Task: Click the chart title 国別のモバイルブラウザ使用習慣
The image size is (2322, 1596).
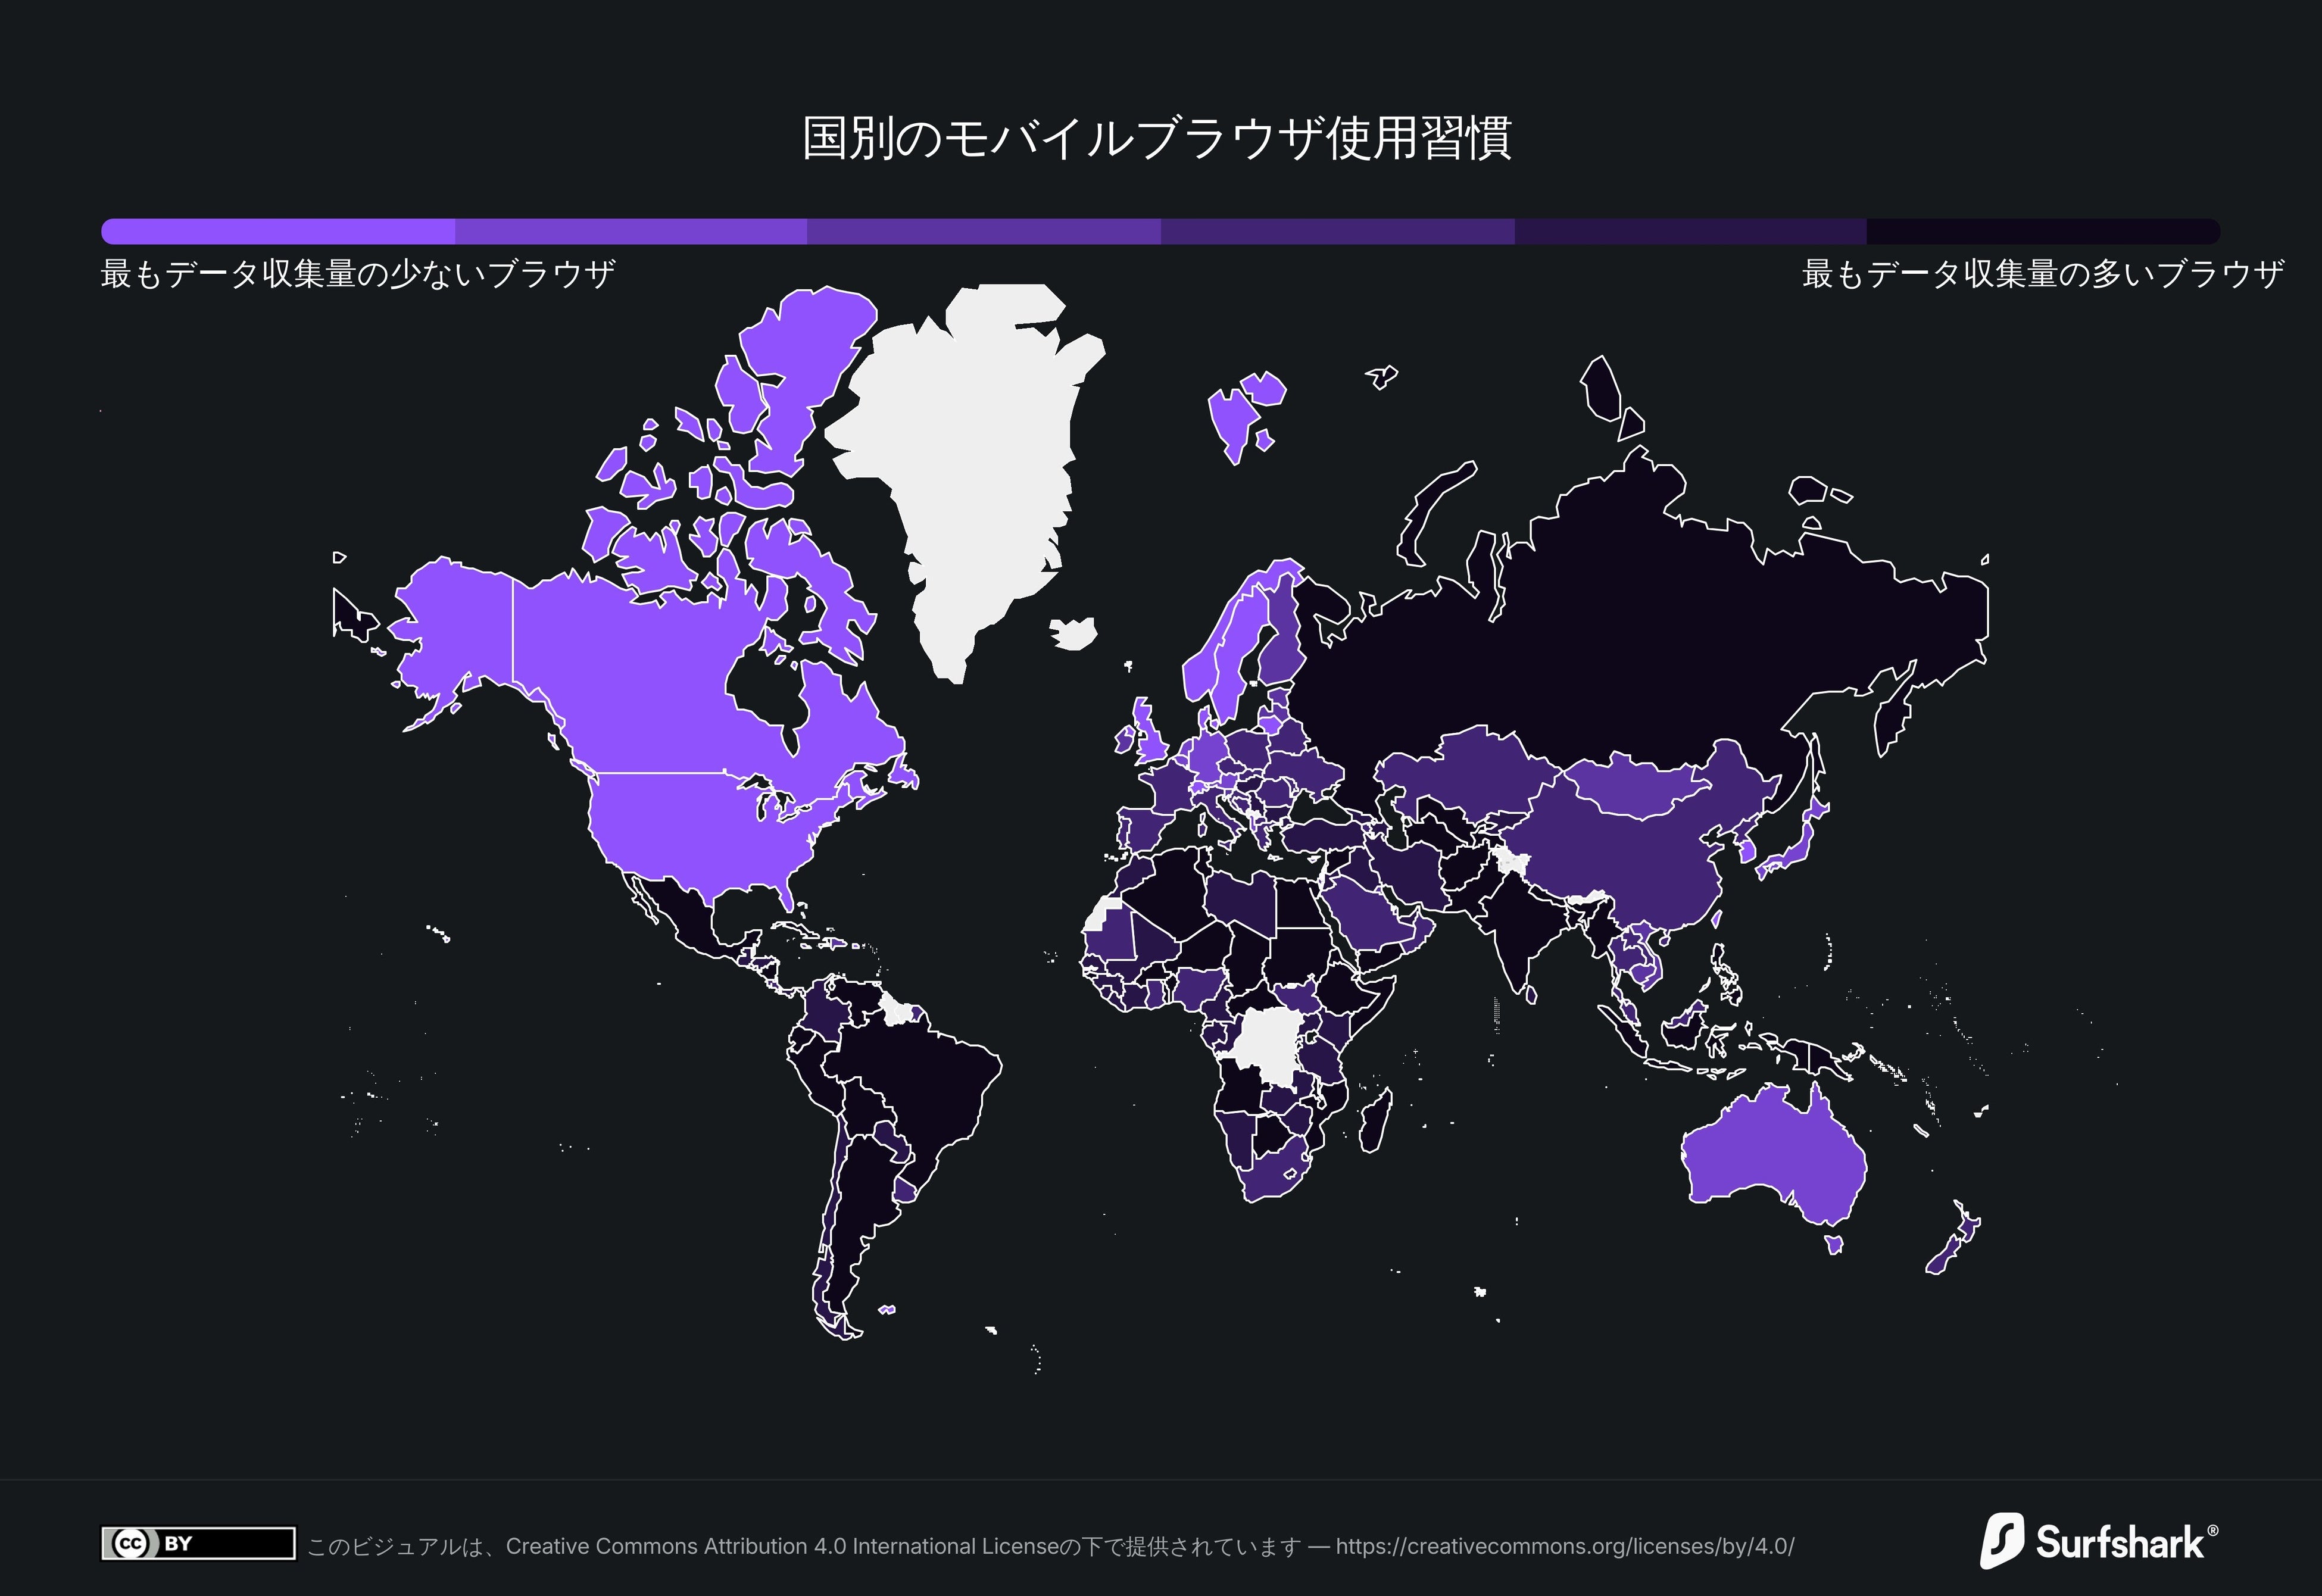Action: [x=1157, y=138]
